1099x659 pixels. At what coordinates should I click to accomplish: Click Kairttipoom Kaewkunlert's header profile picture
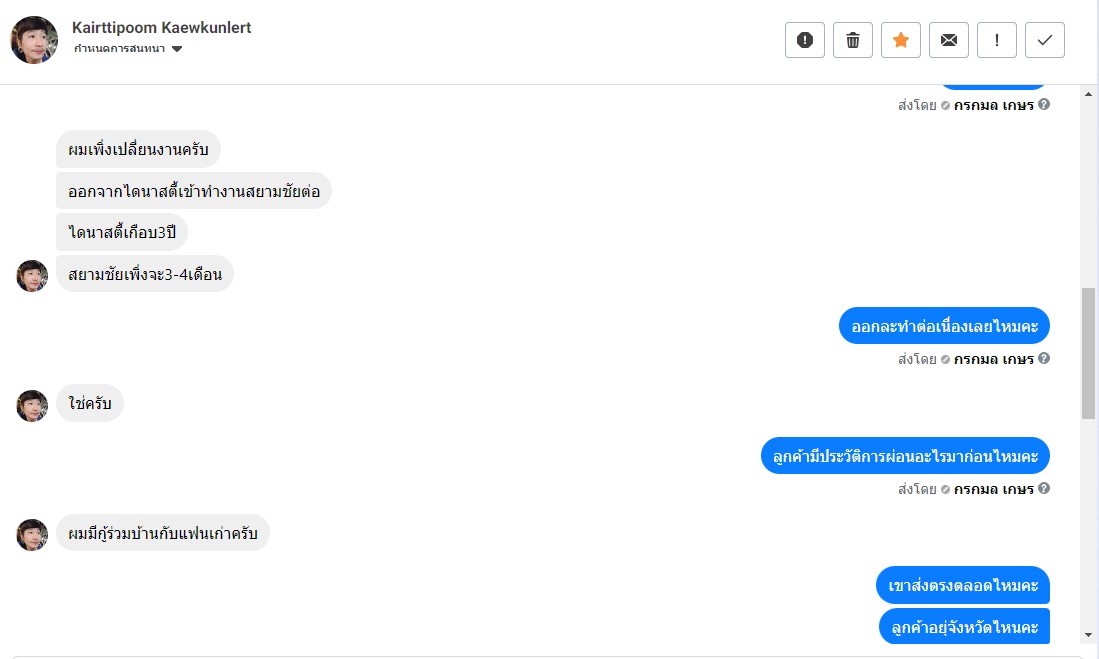(34, 40)
